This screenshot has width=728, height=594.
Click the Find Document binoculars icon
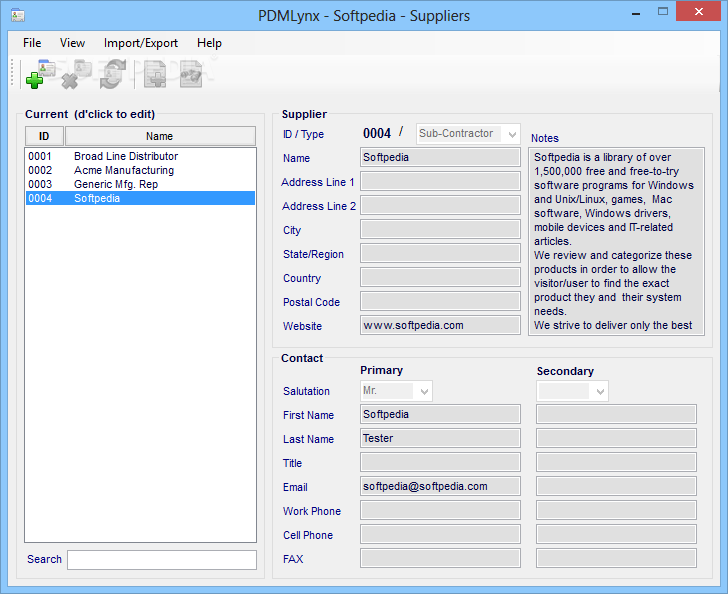pos(191,74)
